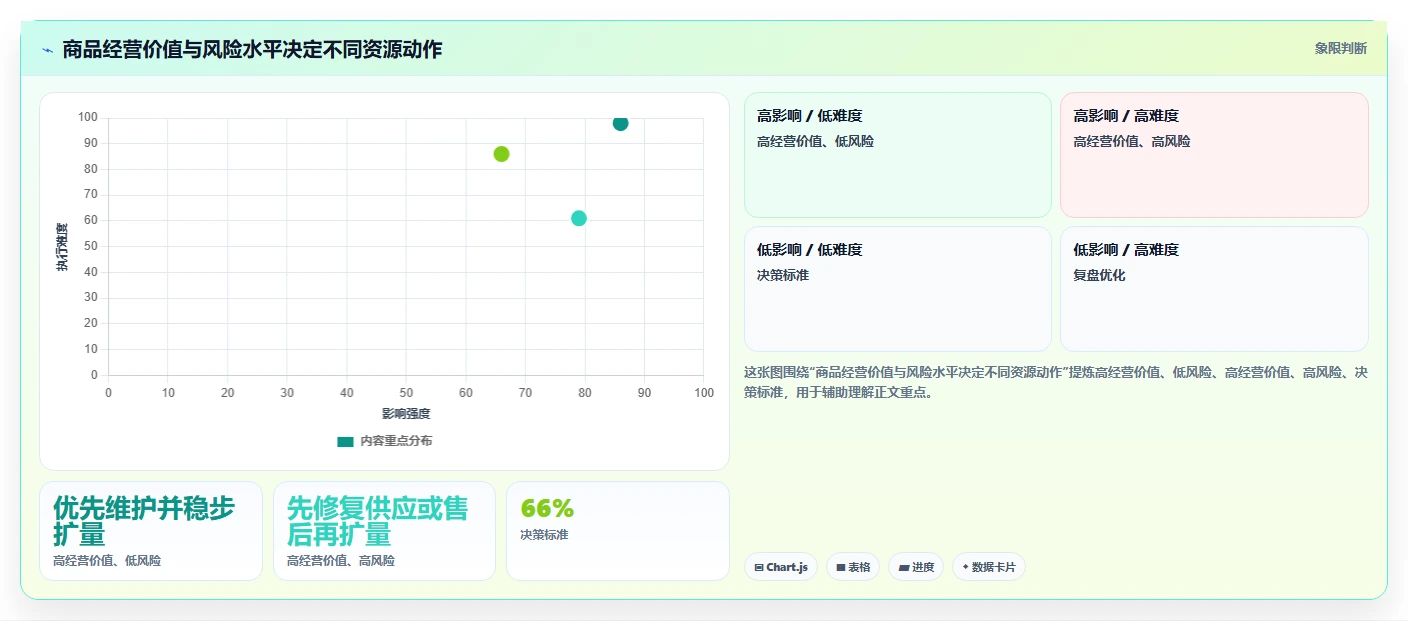Click 高经营价值、低风险 text in the green quadrant card
Viewport: 1408px width, 621px height.
tap(815, 142)
